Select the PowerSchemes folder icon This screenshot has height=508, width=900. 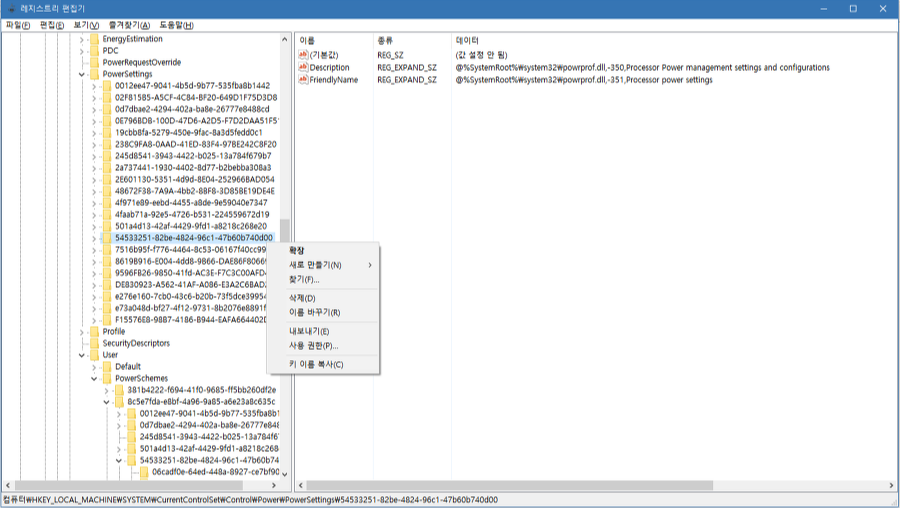click(106, 379)
